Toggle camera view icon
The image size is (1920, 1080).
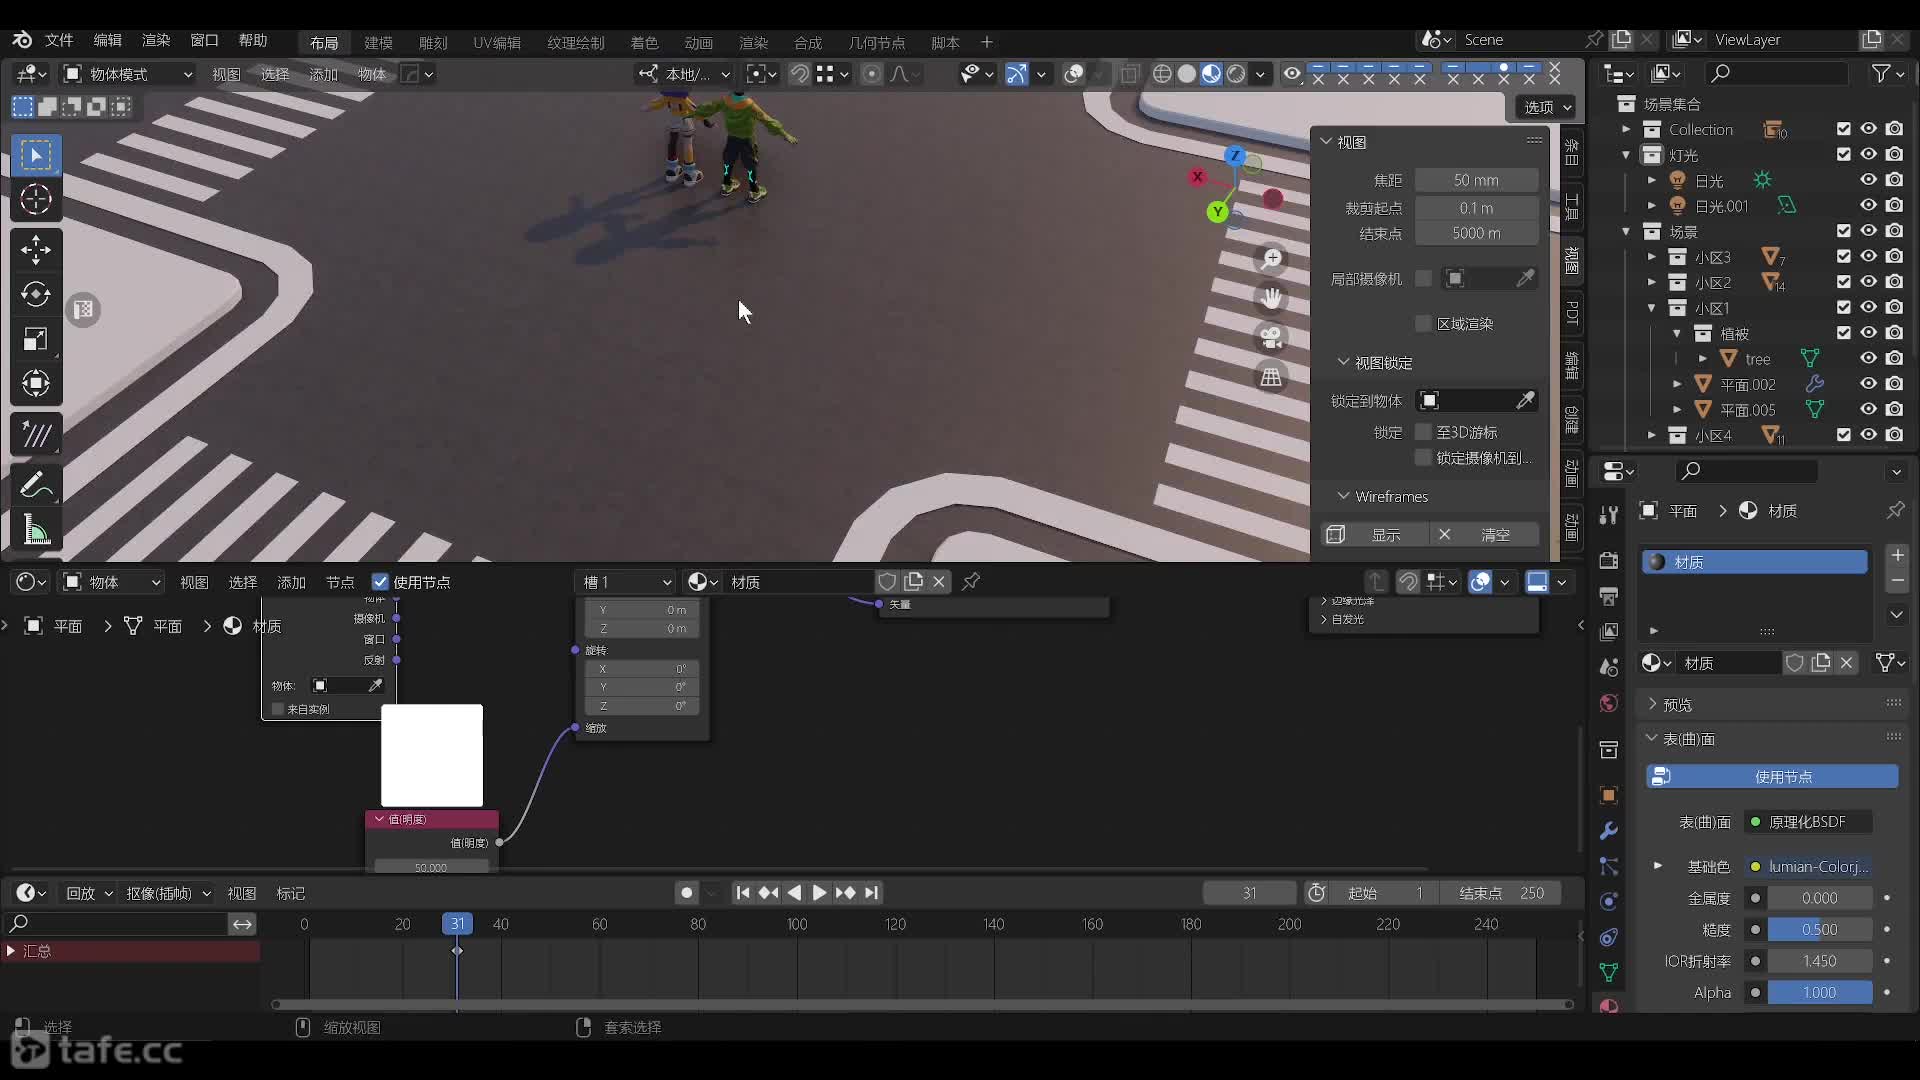pos(1271,338)
